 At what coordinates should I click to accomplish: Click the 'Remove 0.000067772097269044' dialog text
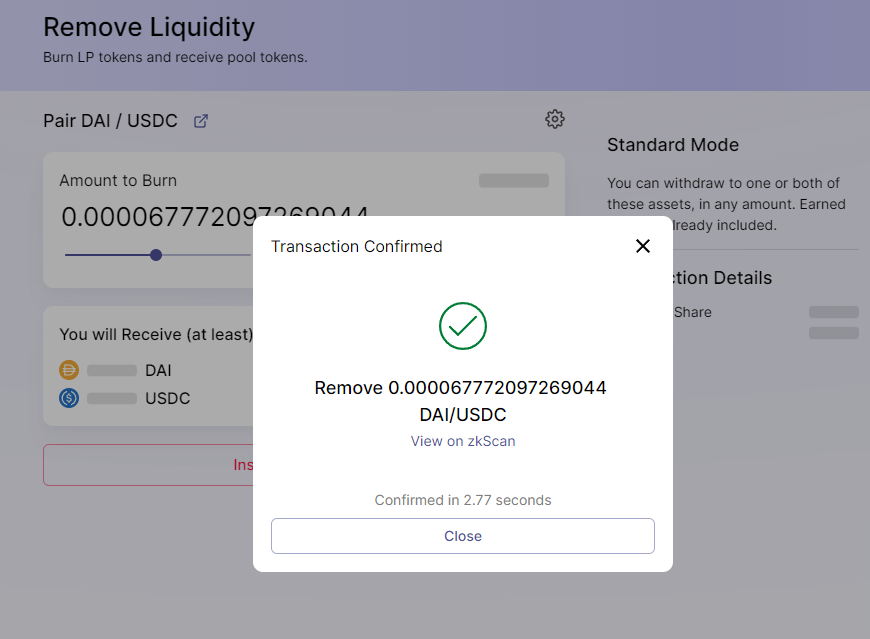(461, 388)
